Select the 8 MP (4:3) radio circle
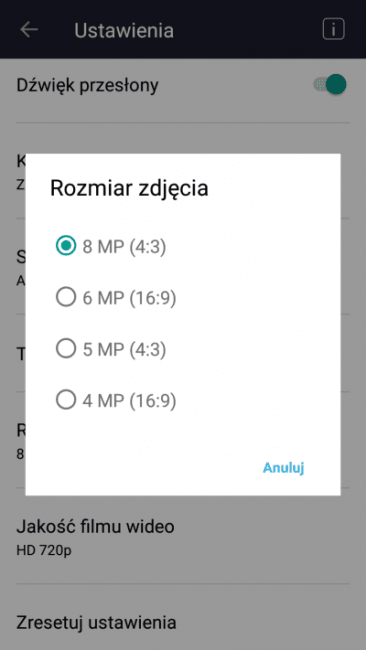366x650 pixels. click(66, 246)
